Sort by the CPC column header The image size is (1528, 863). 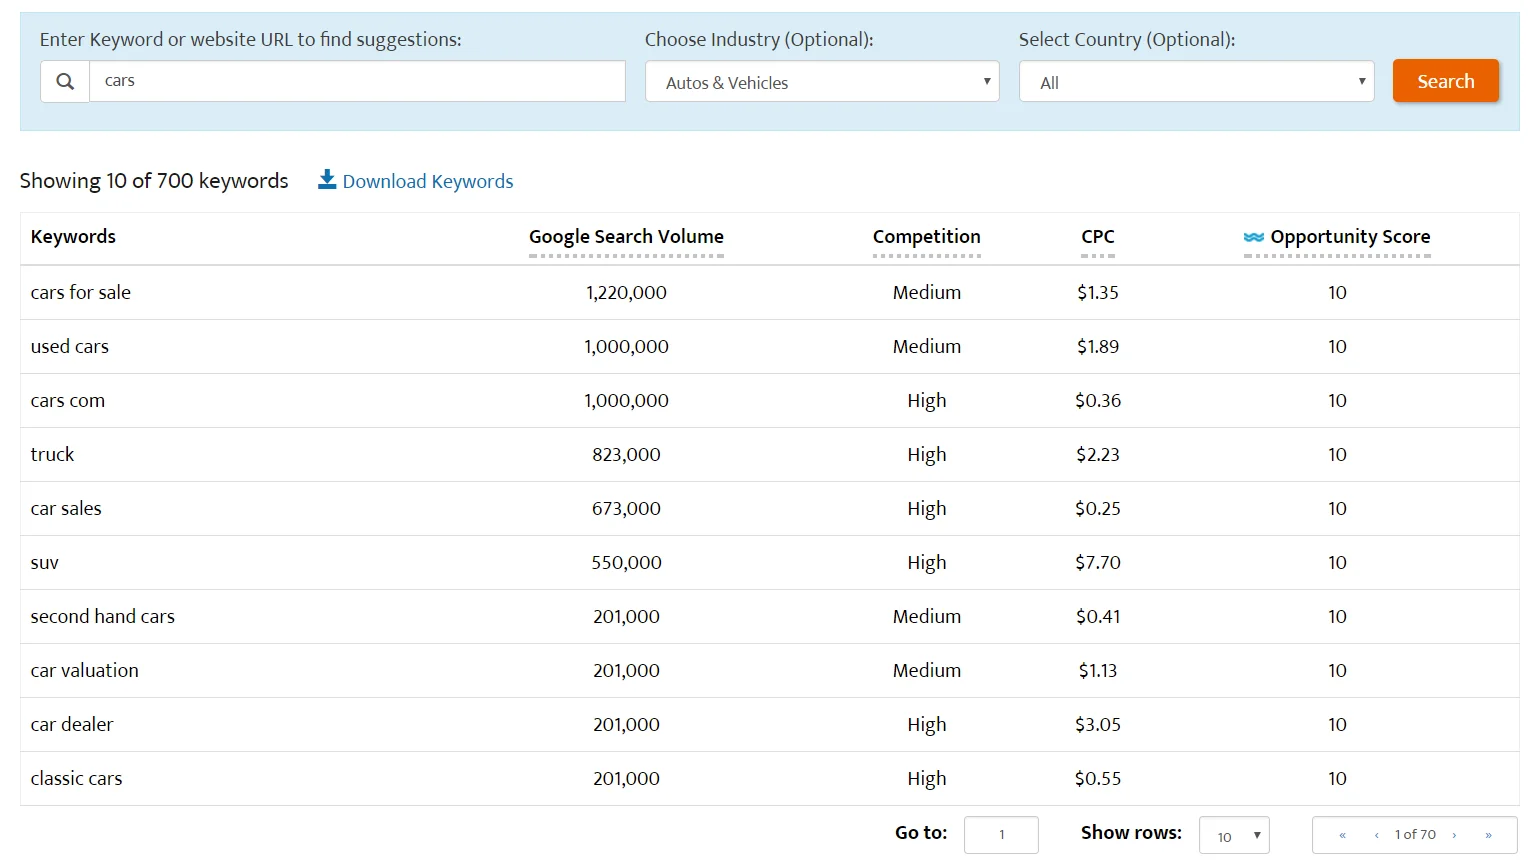1097,237
